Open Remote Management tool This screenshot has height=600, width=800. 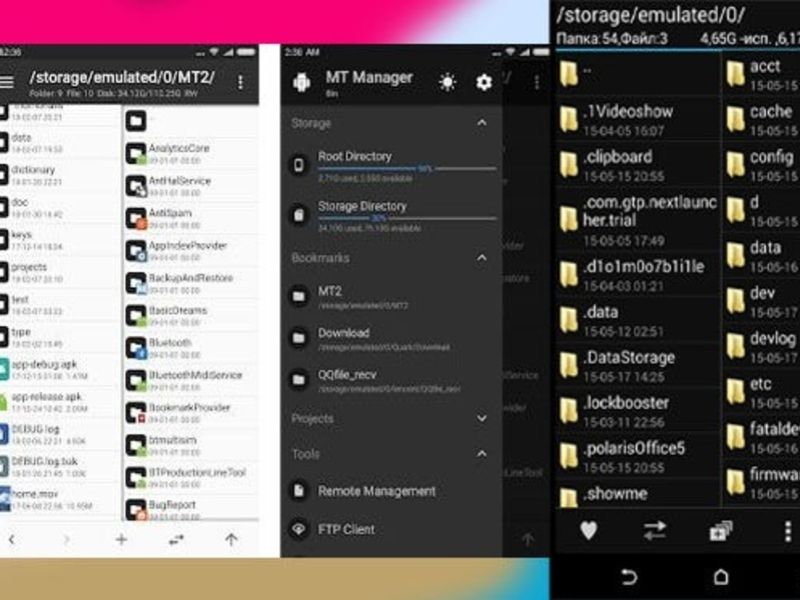pyautogui.click(x=392, y=491)
